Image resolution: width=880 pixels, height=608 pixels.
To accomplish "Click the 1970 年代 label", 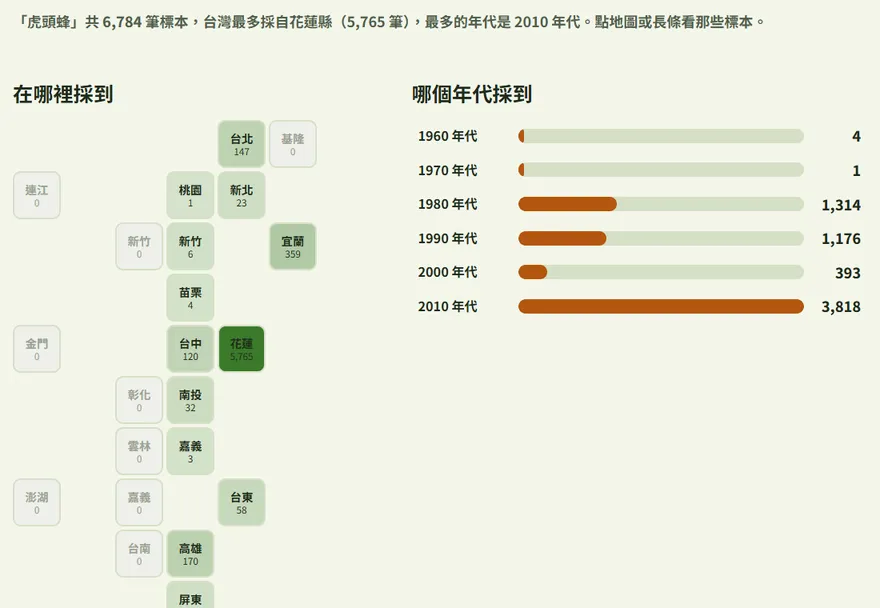I will [447, 170].
